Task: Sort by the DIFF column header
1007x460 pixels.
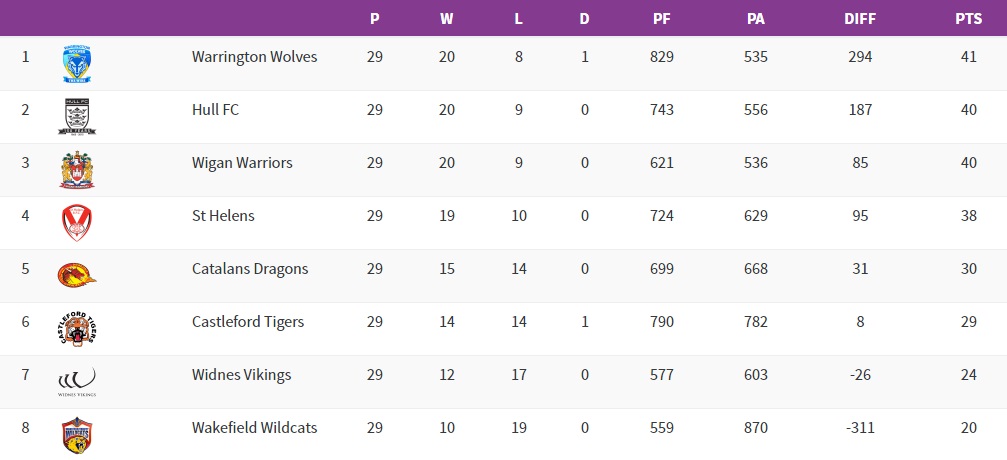Action: click(859, 18)
